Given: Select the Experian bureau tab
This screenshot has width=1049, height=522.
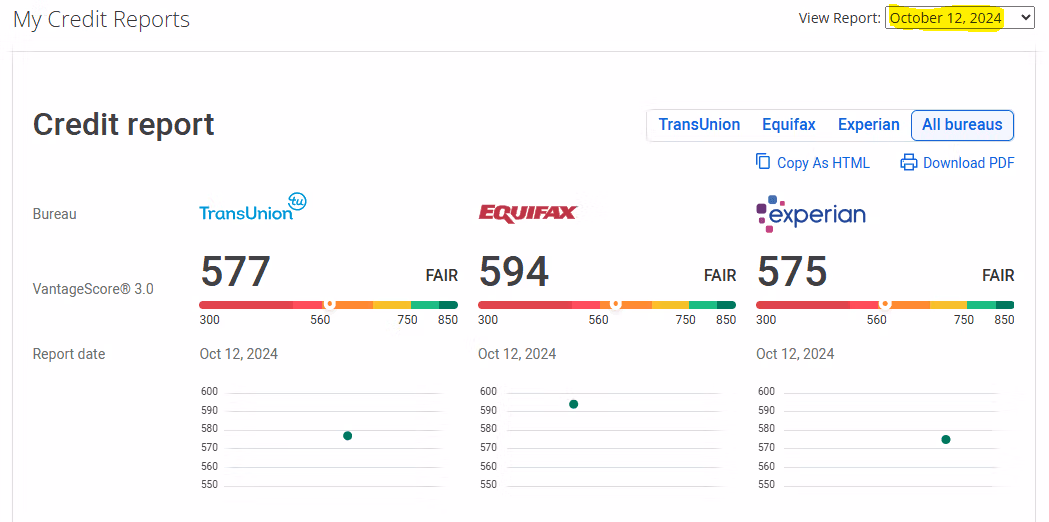Looking at the screenshot, I should tap(868, 125).
